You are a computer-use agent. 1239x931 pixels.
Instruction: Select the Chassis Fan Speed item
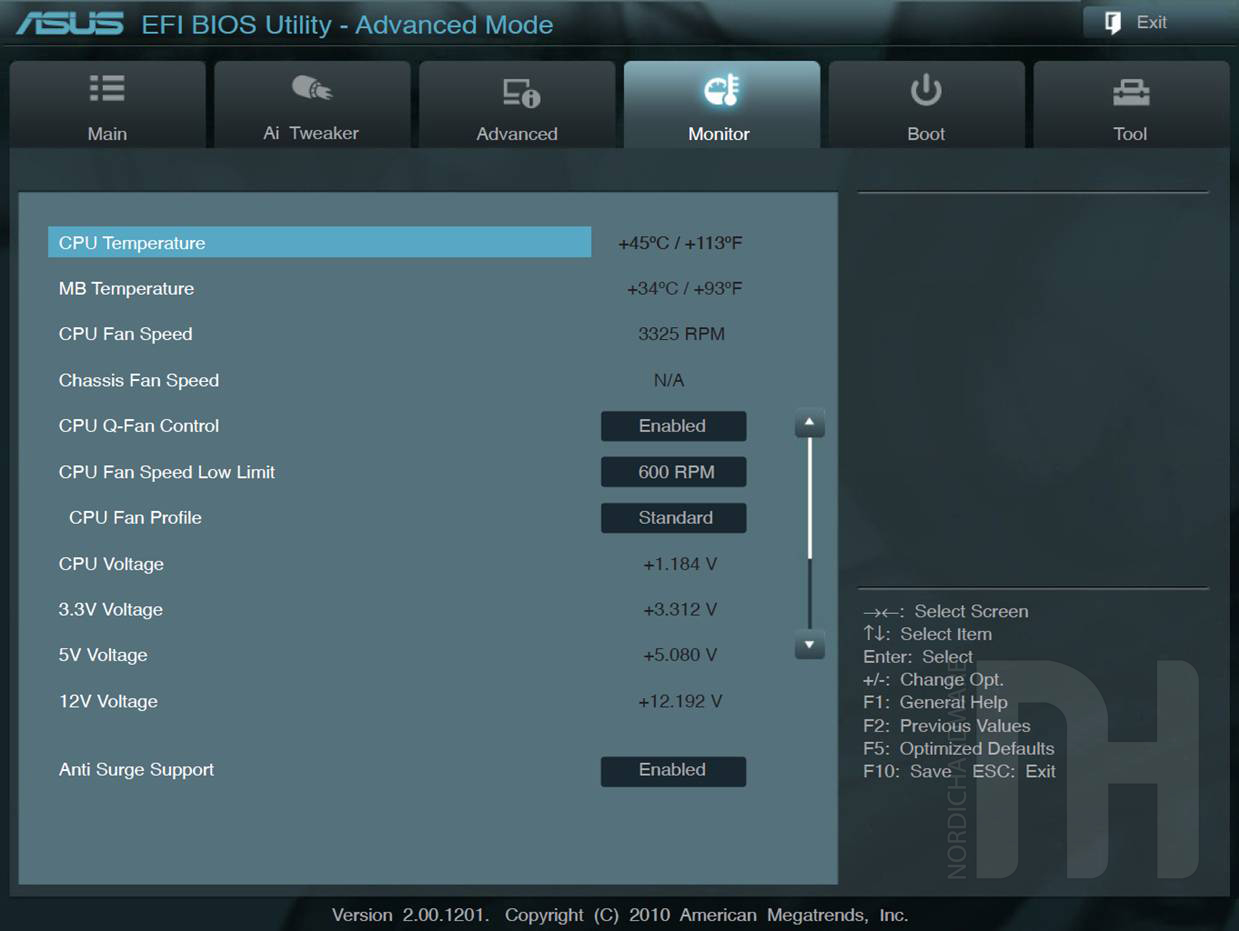[x=139, y=380]
